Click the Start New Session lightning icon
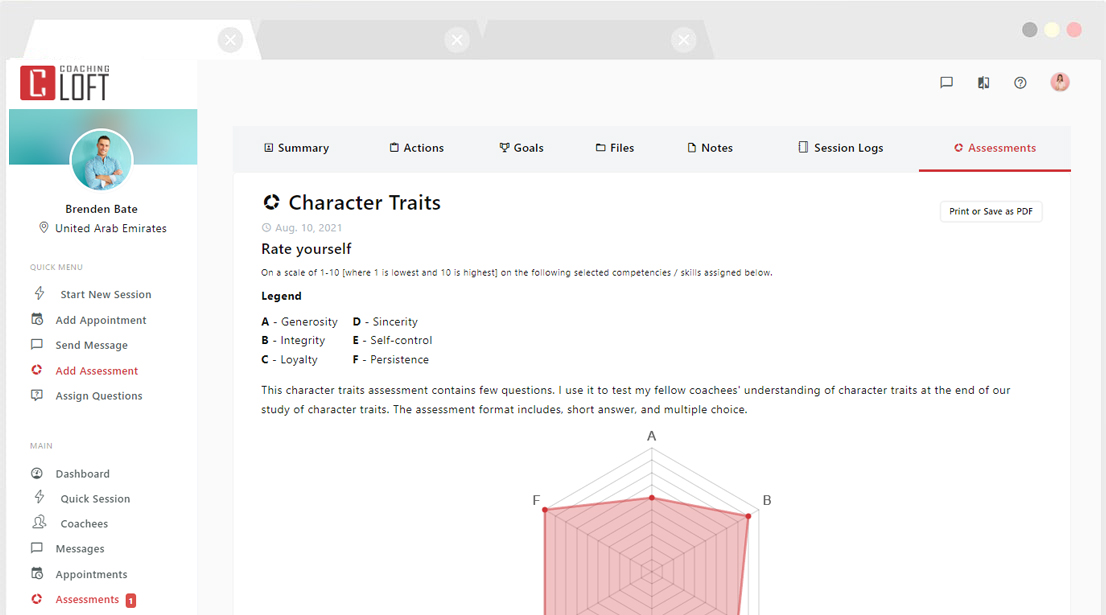Image resolution: width=1106 pixels, height=615 pixels. 40,294
